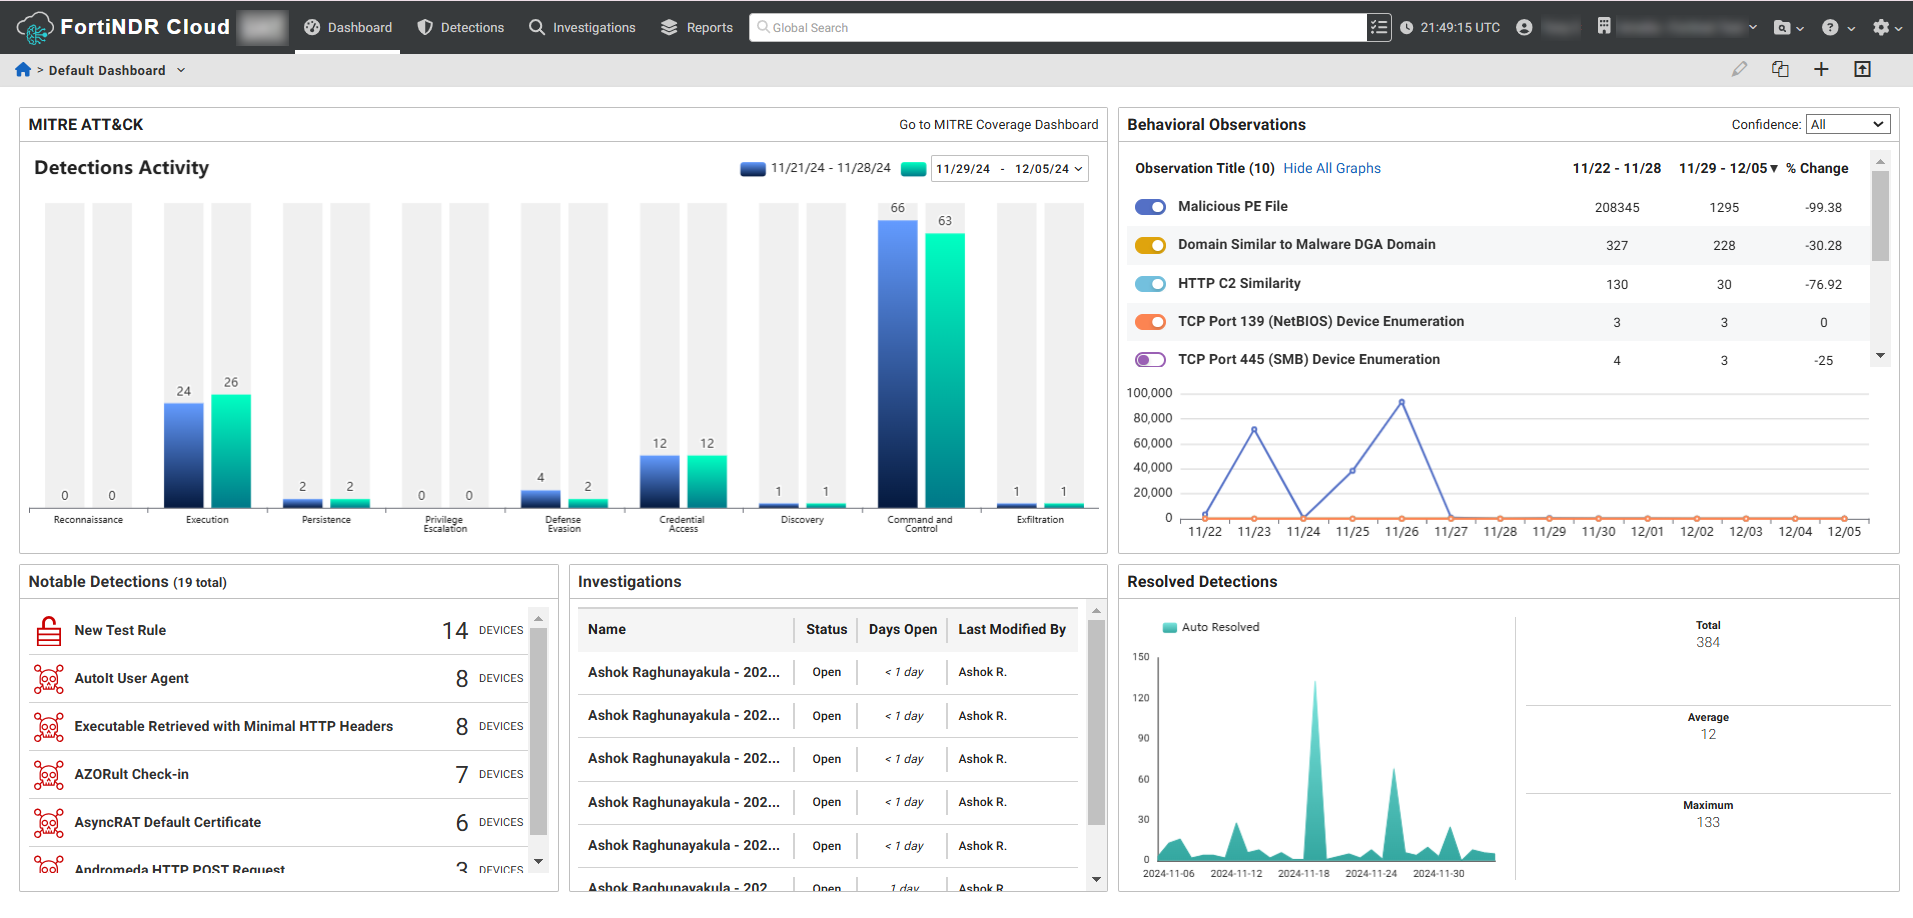1913x918 pixels.
Task: Toggle TCP Port 445 SMB Enumeration switch
Action: tap(1150, 360)
